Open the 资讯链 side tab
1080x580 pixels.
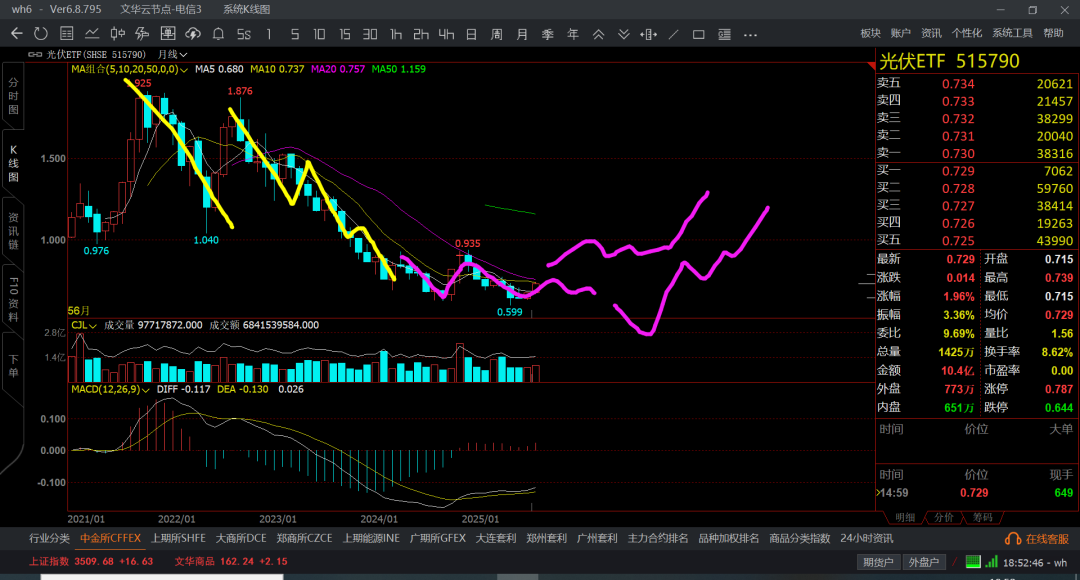coord(13,231)
